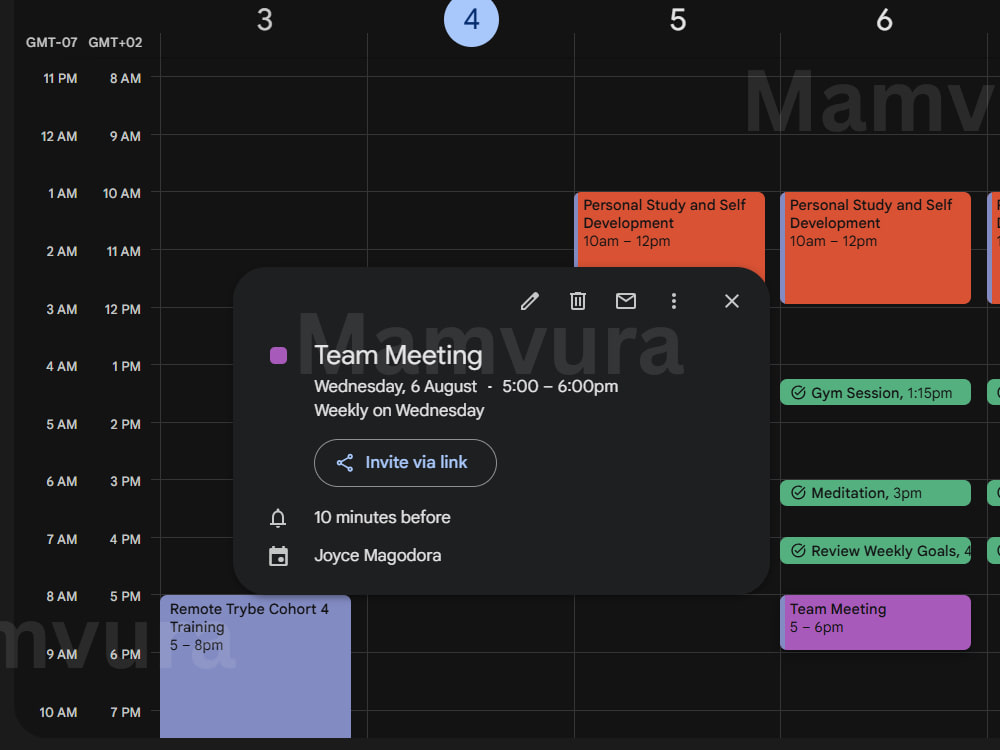
Task: Select day 6 in the header
Action: pos(885,20)
